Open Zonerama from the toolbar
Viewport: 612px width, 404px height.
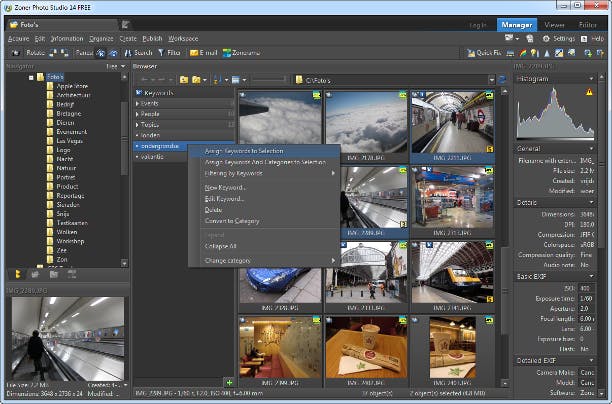point(239,52)
